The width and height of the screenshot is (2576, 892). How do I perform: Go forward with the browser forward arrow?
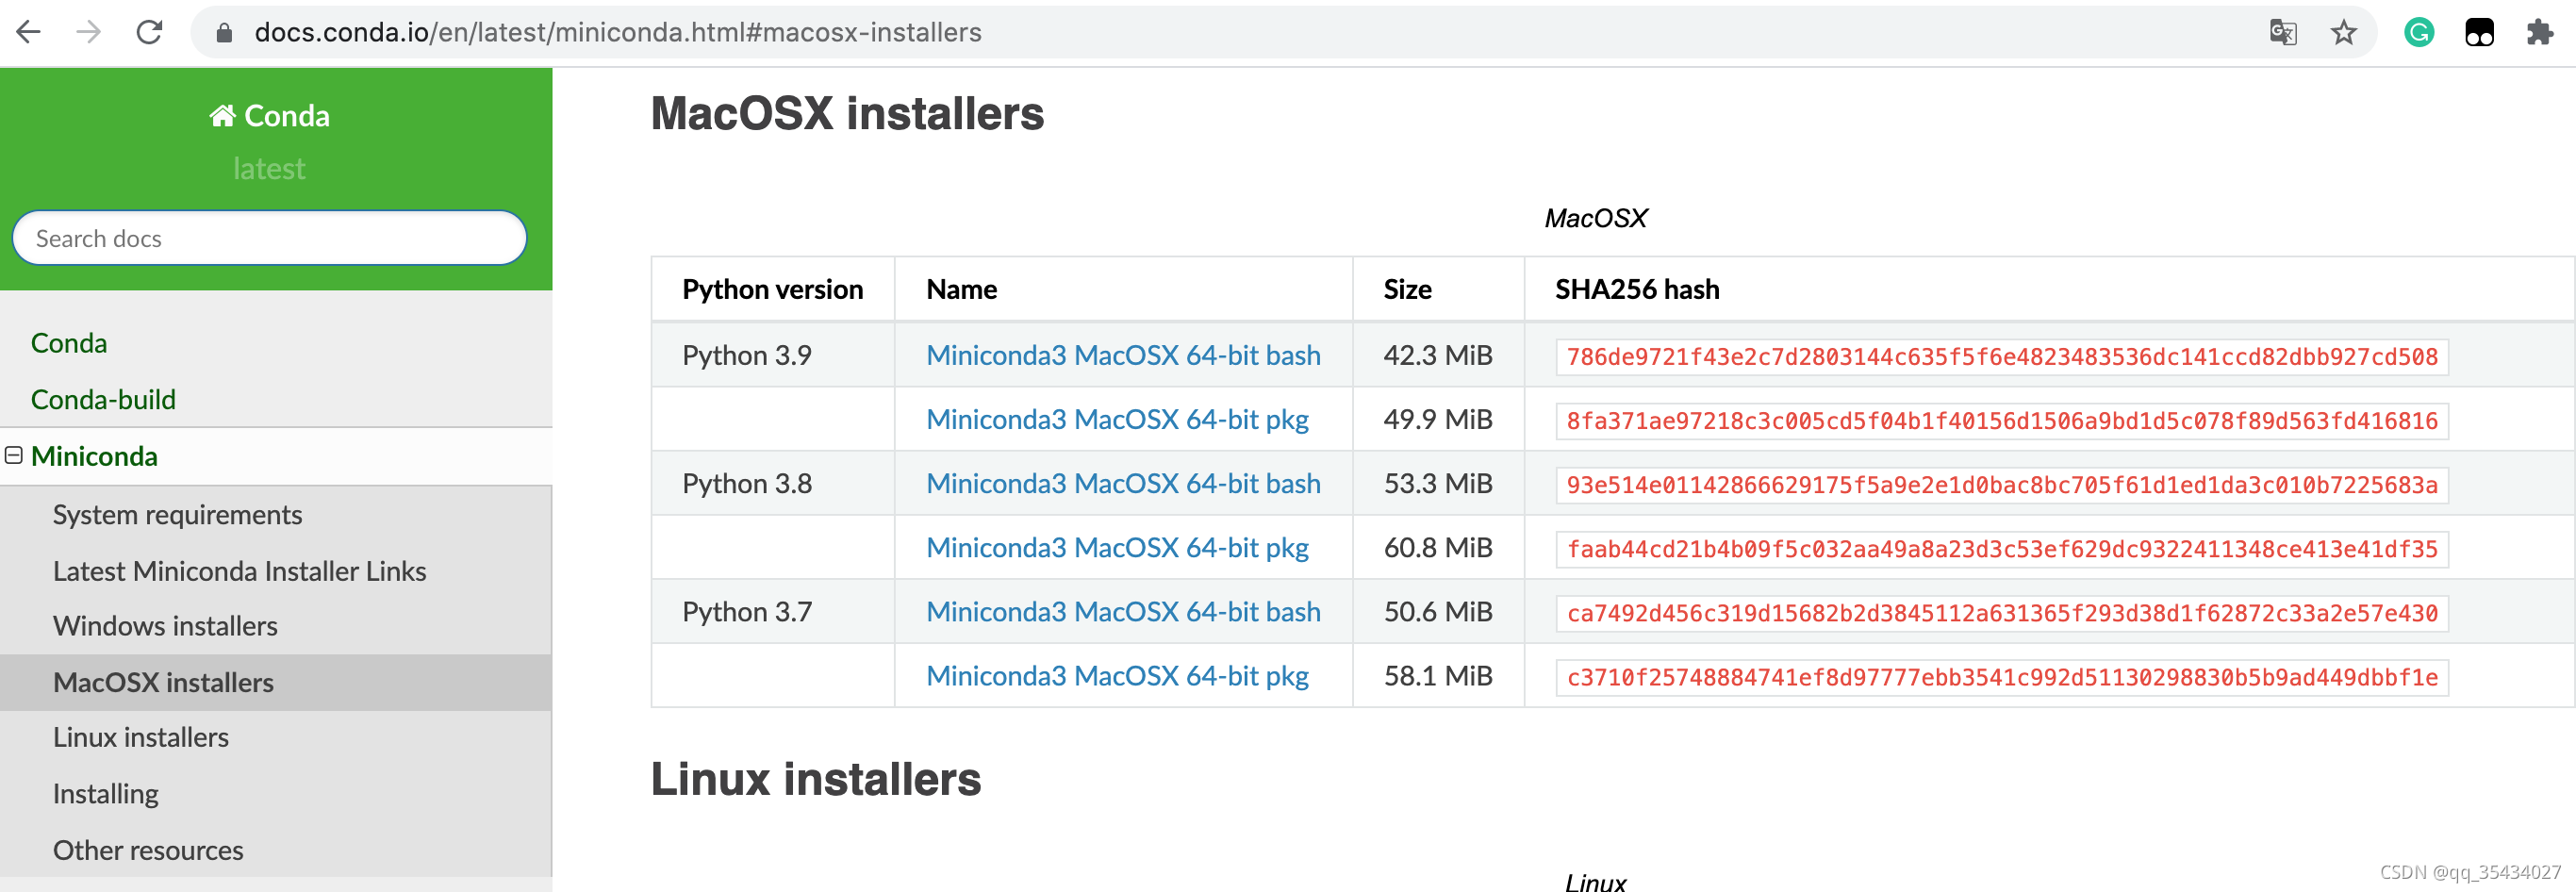tap(89, 33)
